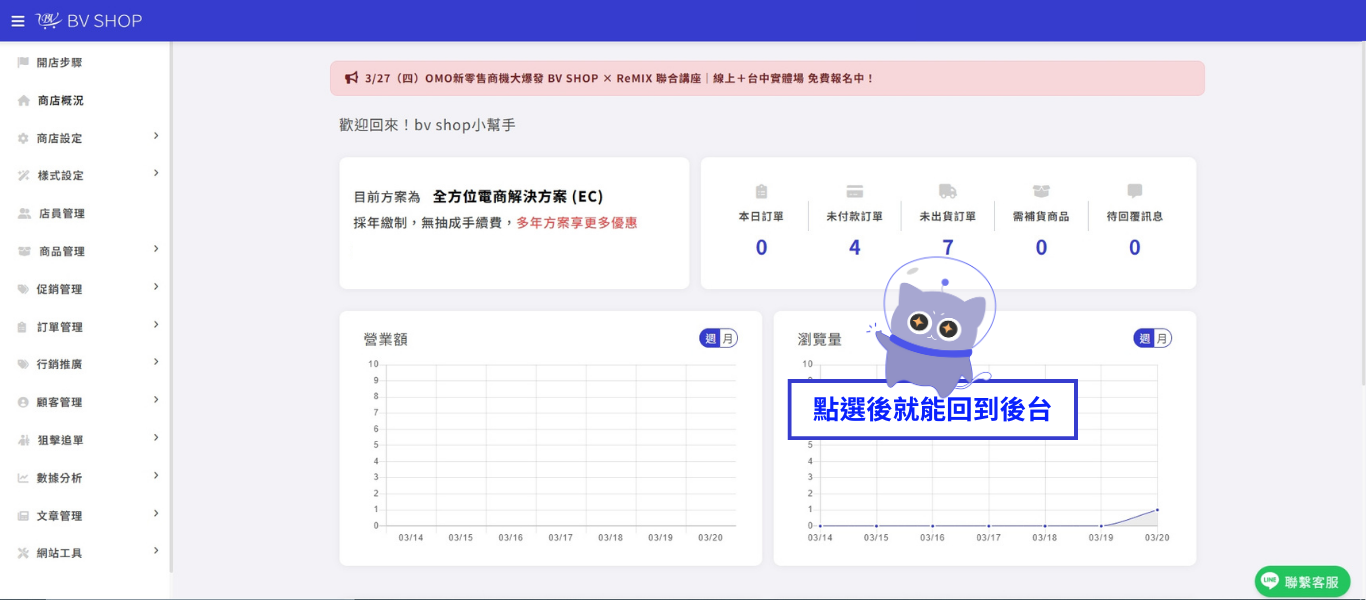Click the tag icon beside 行銷推廣
Viewport: 1366px width, 600px height.
(x=23, y=364)
